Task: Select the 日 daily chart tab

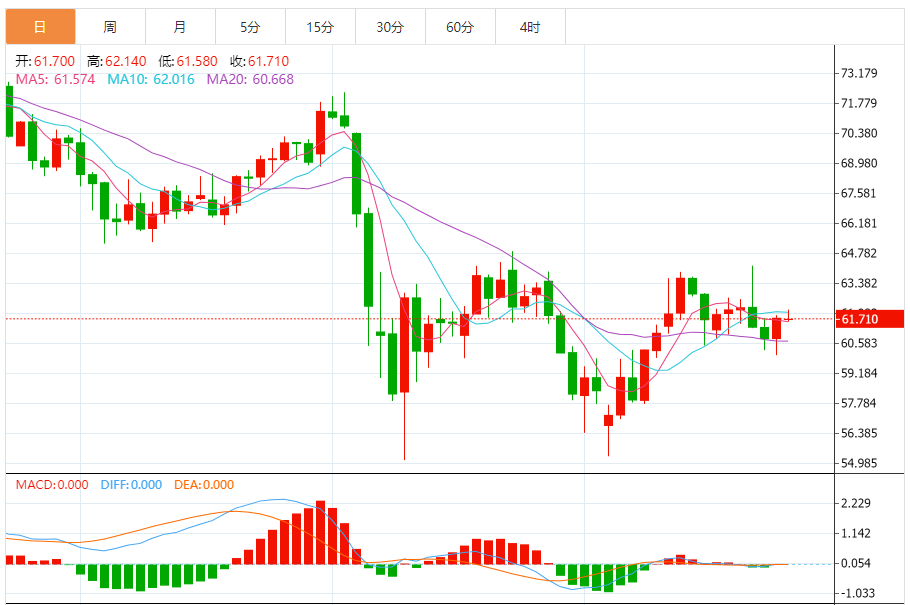Action: 41,27
